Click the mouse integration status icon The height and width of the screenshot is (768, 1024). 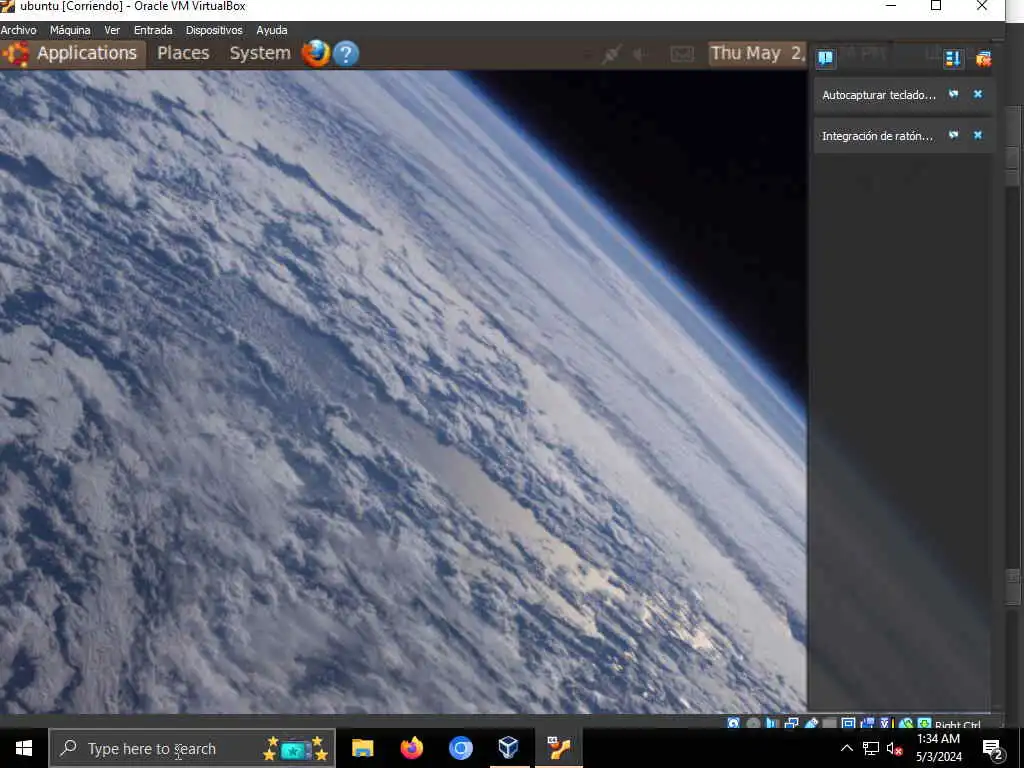906,724
